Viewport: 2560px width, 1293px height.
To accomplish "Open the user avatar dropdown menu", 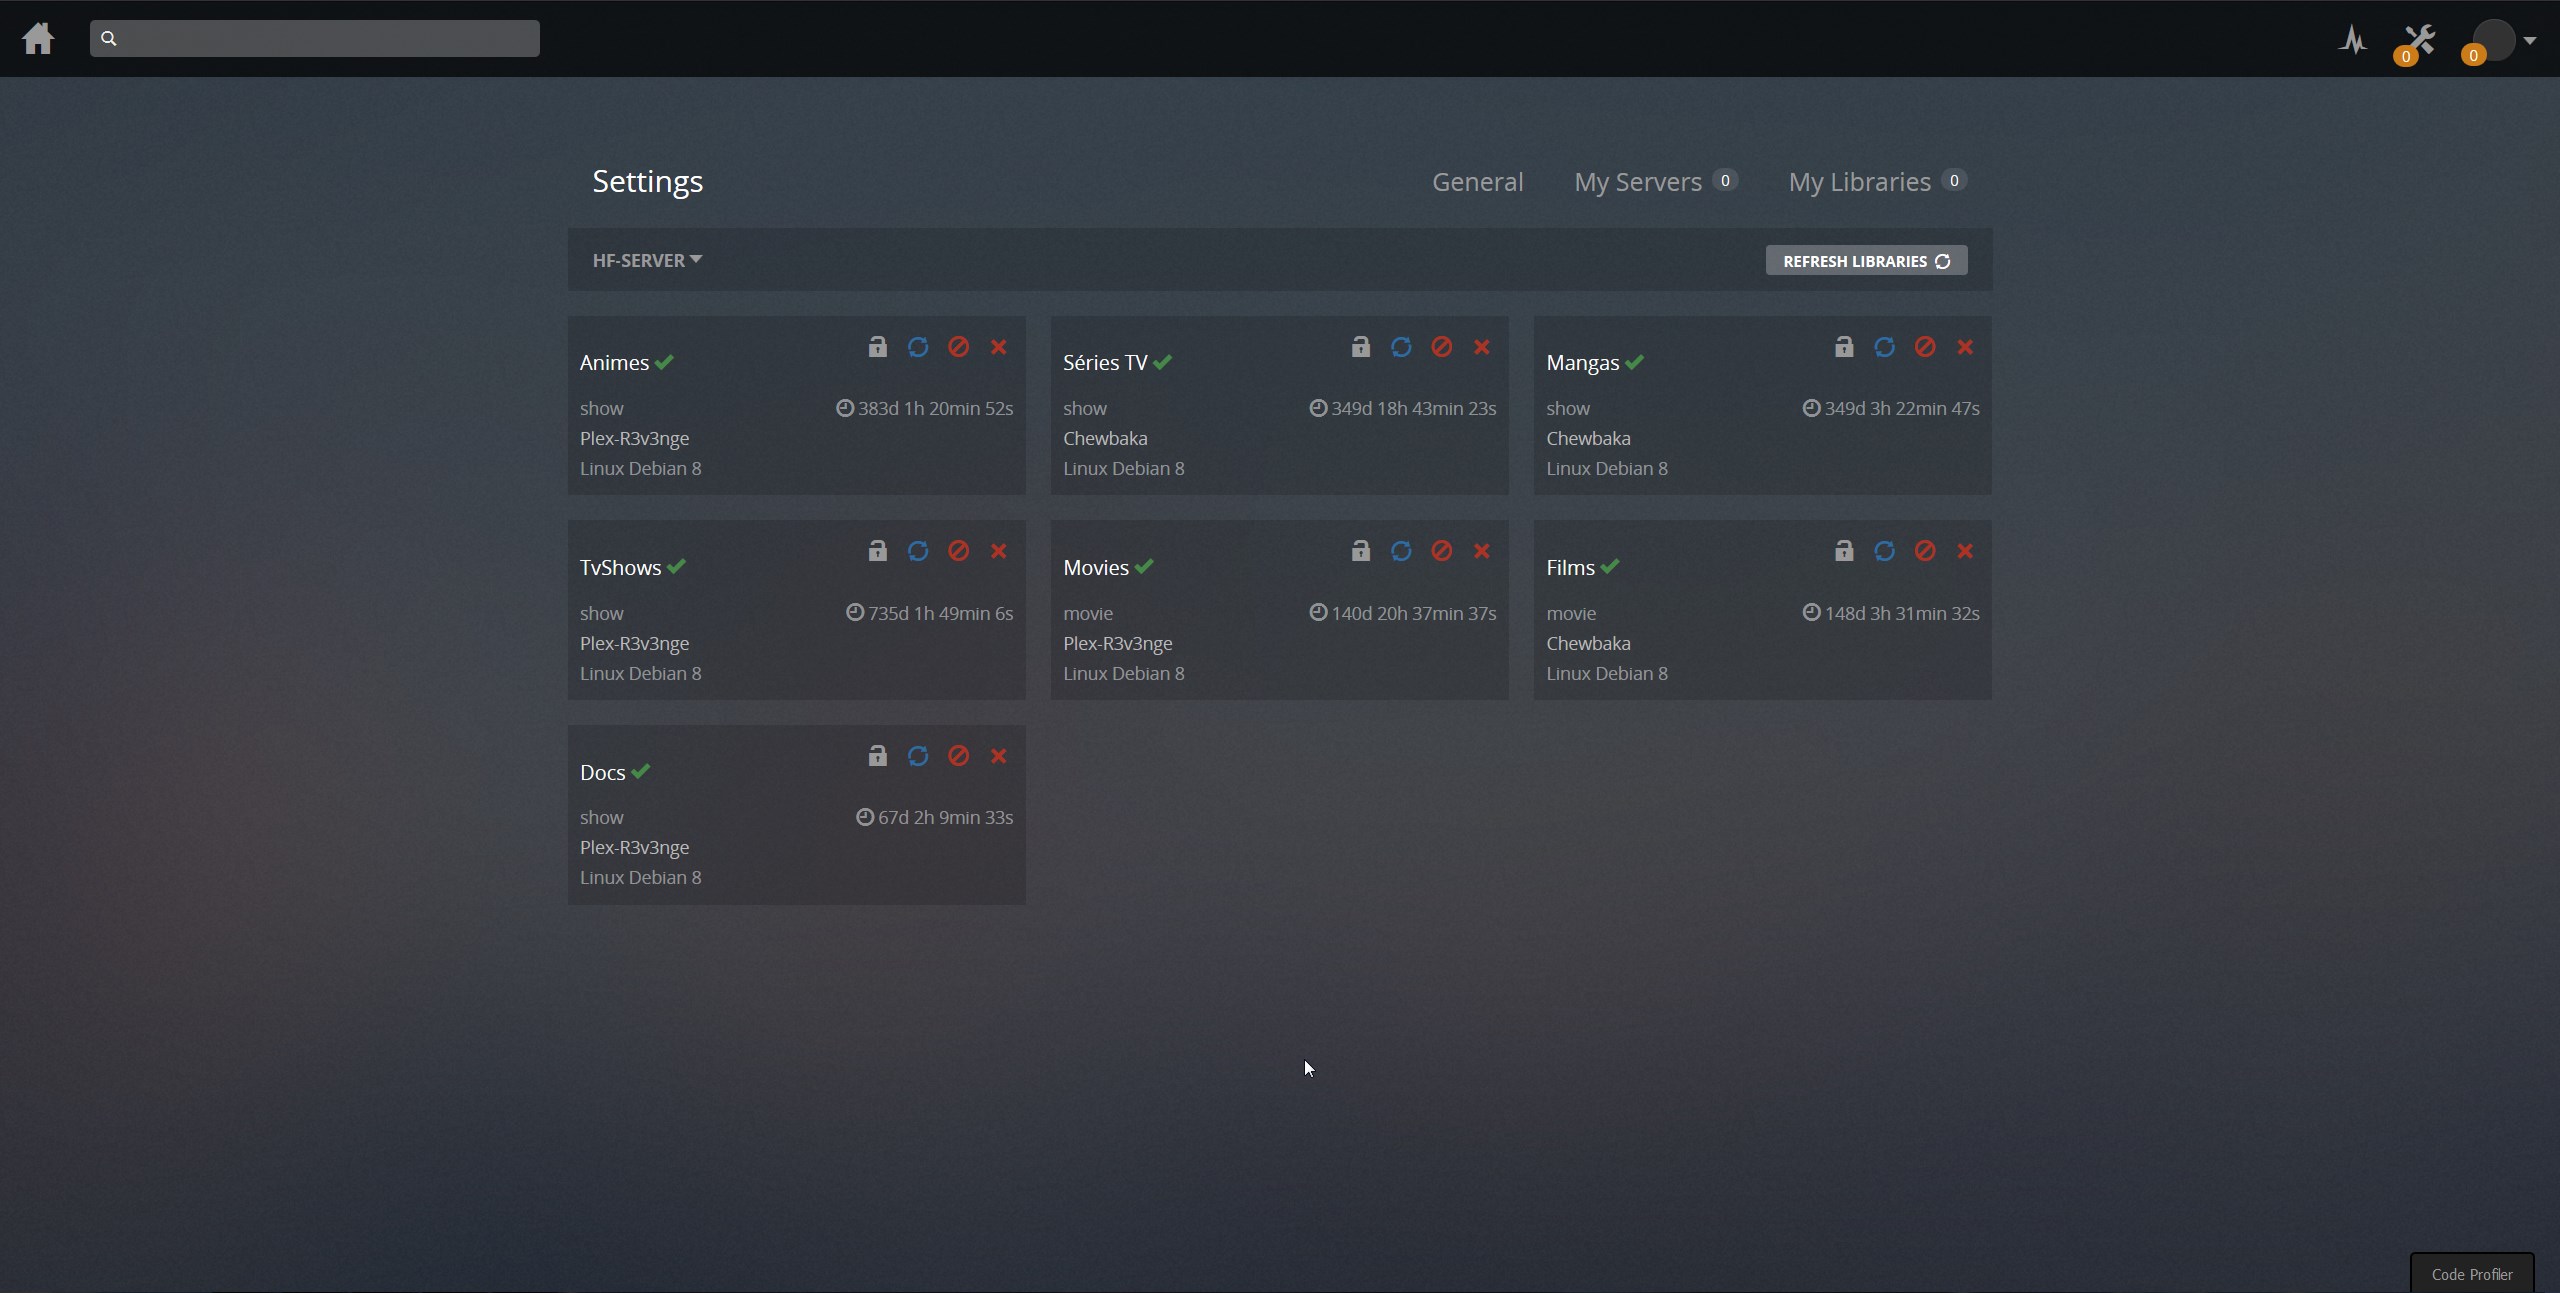I will pyautogui.click(x=2502, y=40).
